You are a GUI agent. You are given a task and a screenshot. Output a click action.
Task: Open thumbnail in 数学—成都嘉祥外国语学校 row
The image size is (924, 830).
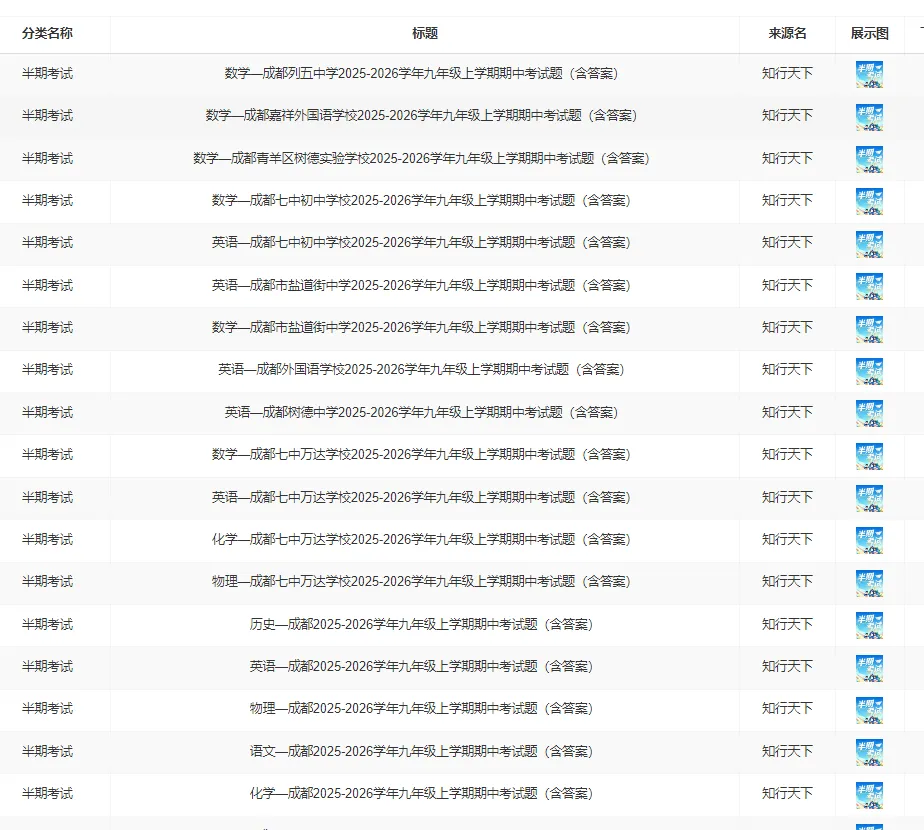coord(869,117)
